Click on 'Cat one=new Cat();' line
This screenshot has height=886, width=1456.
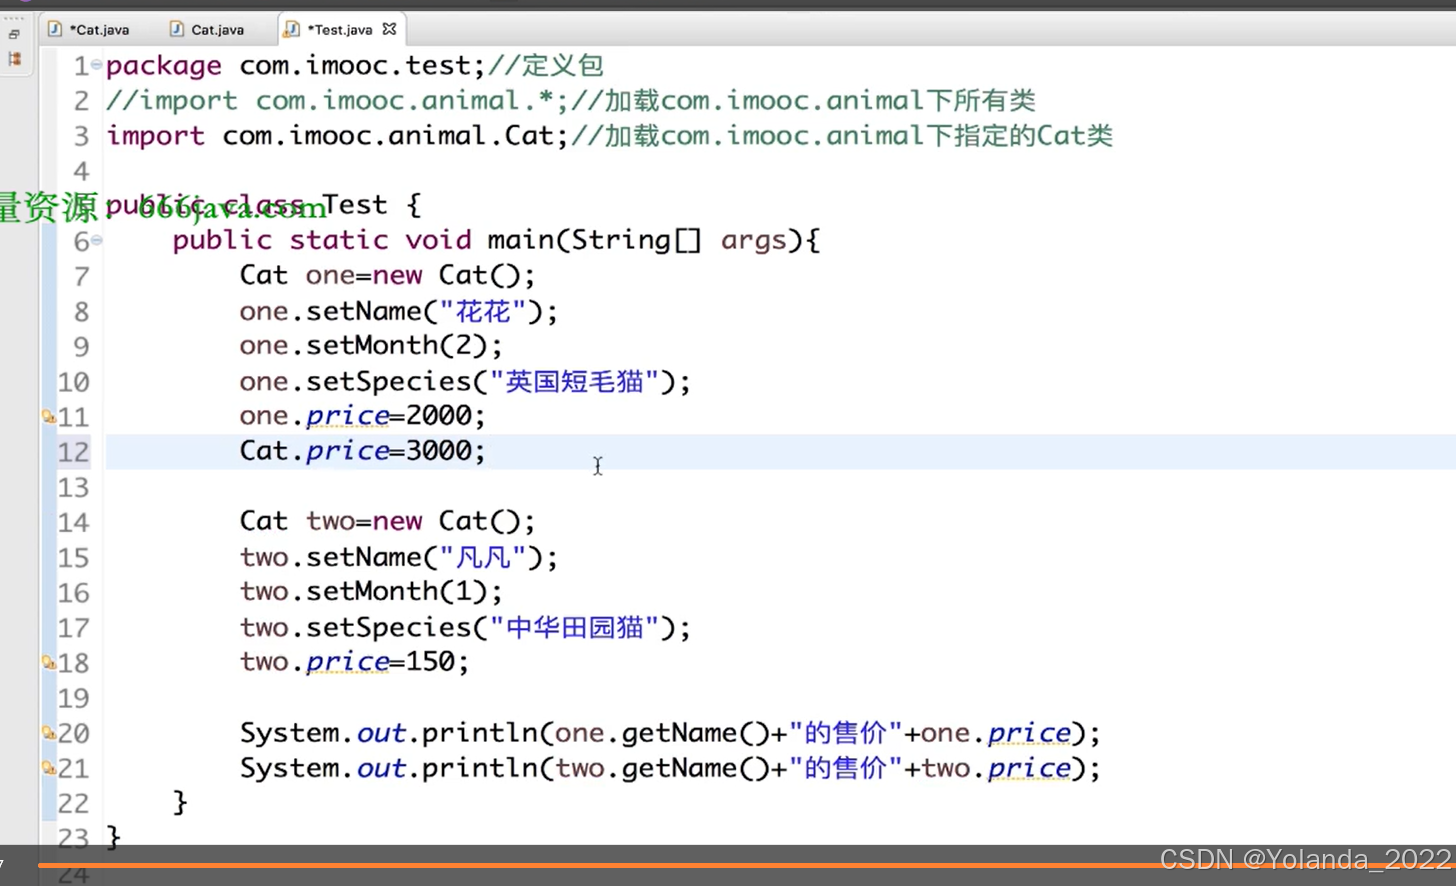(x=388, y=275)
